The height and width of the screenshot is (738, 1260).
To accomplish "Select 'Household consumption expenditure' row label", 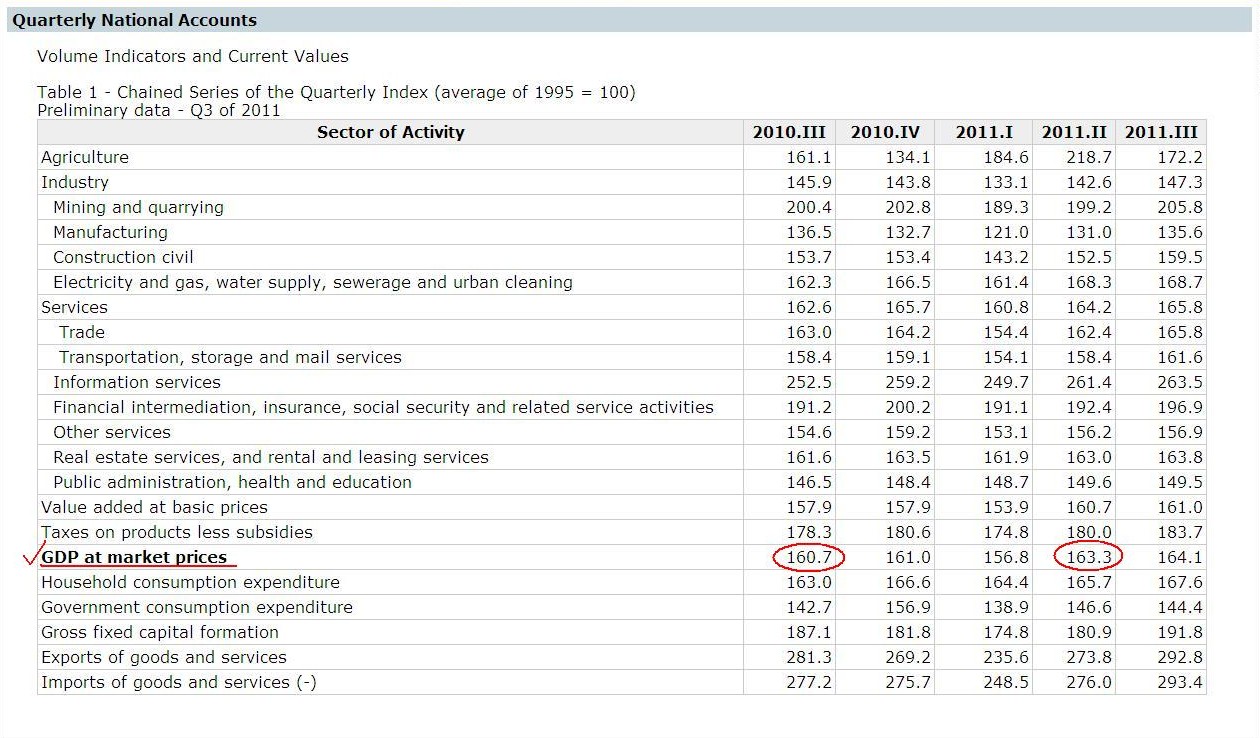I will tap(190, 582).
